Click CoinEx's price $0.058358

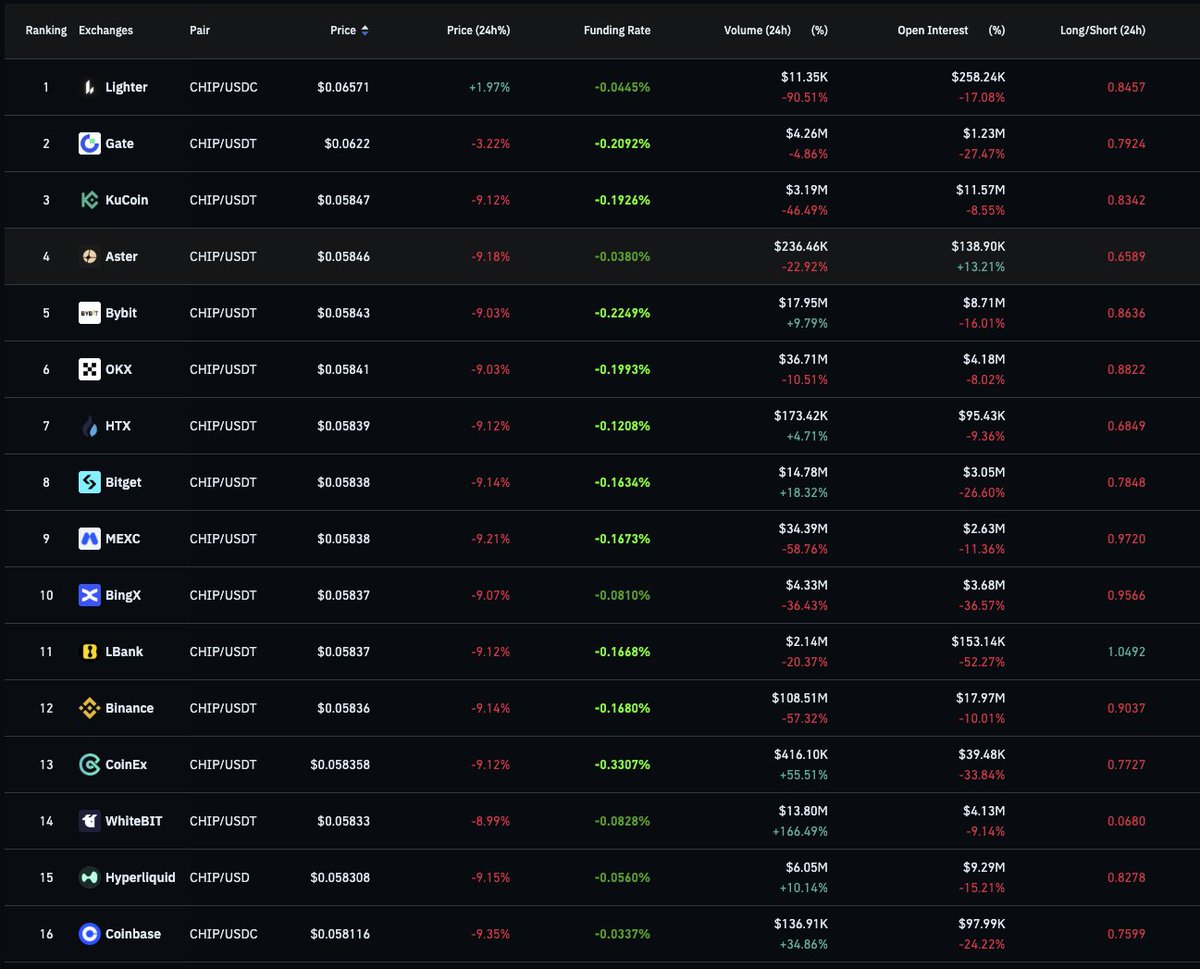point(340,765)
